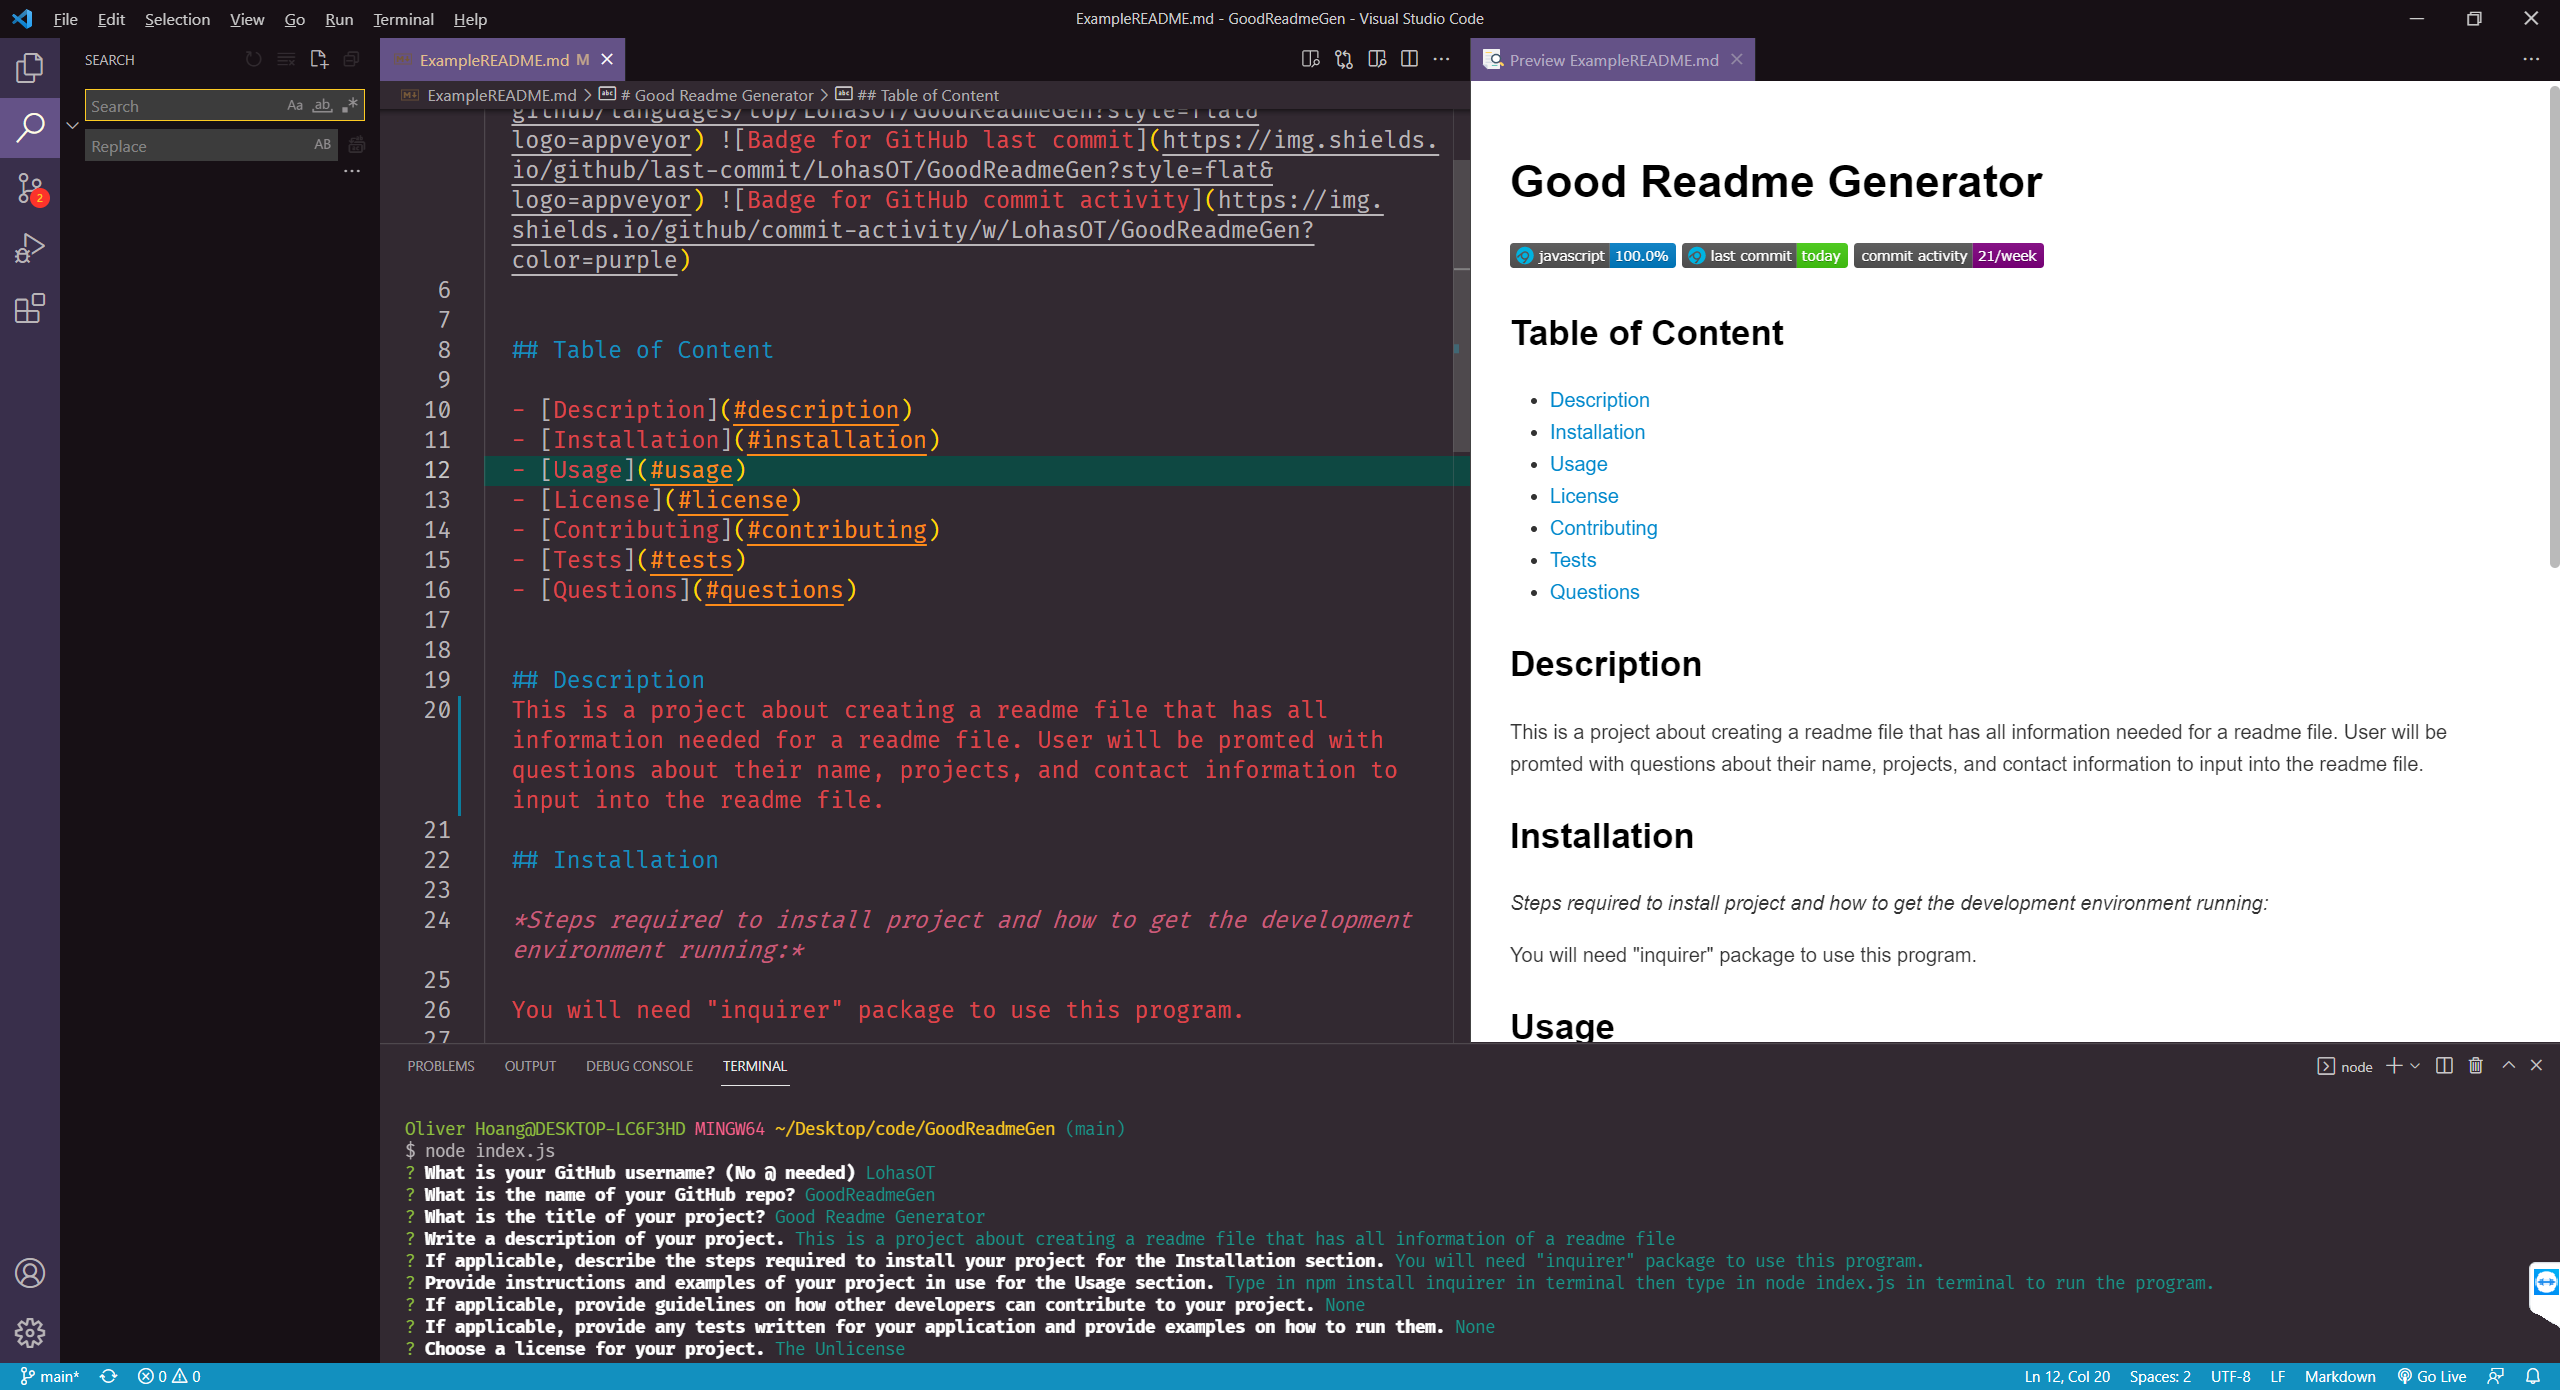Click the Synchronize Changes icon in the status bar
Screen dimensions: 2560x1390
coord(109,1377)
